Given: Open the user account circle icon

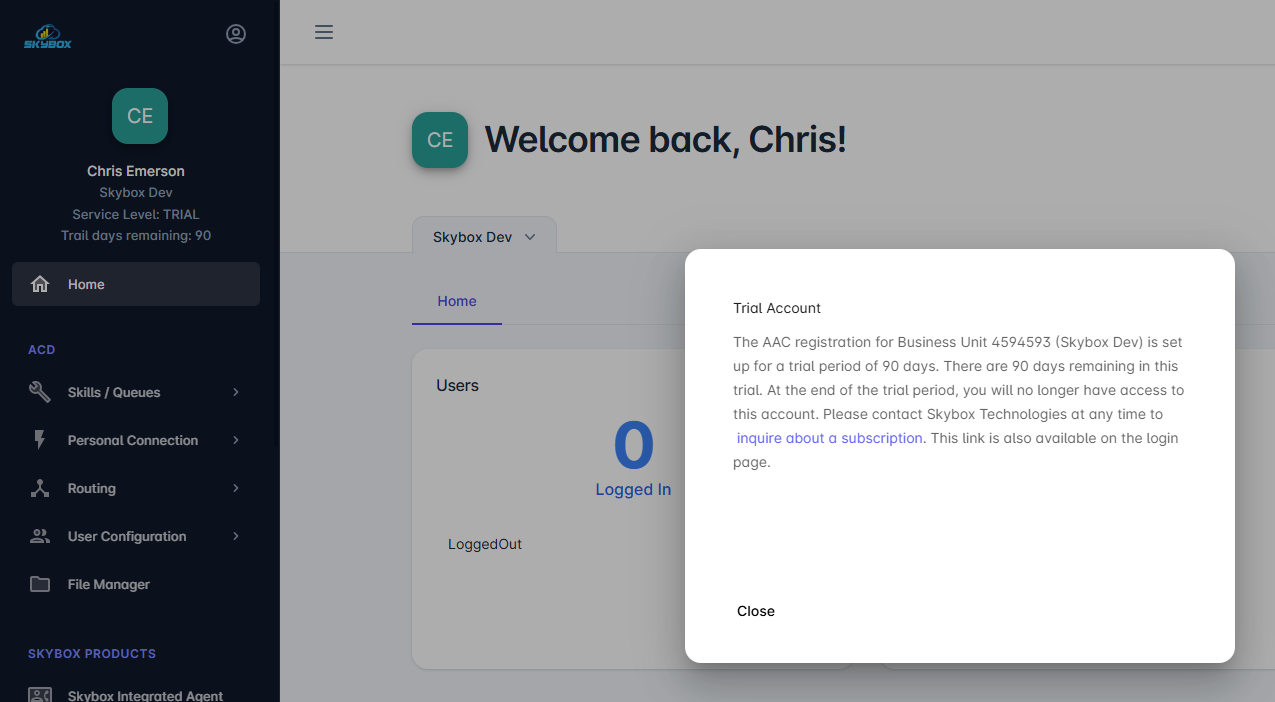Looking at the screenshot, I should click(x=236, y=34).
